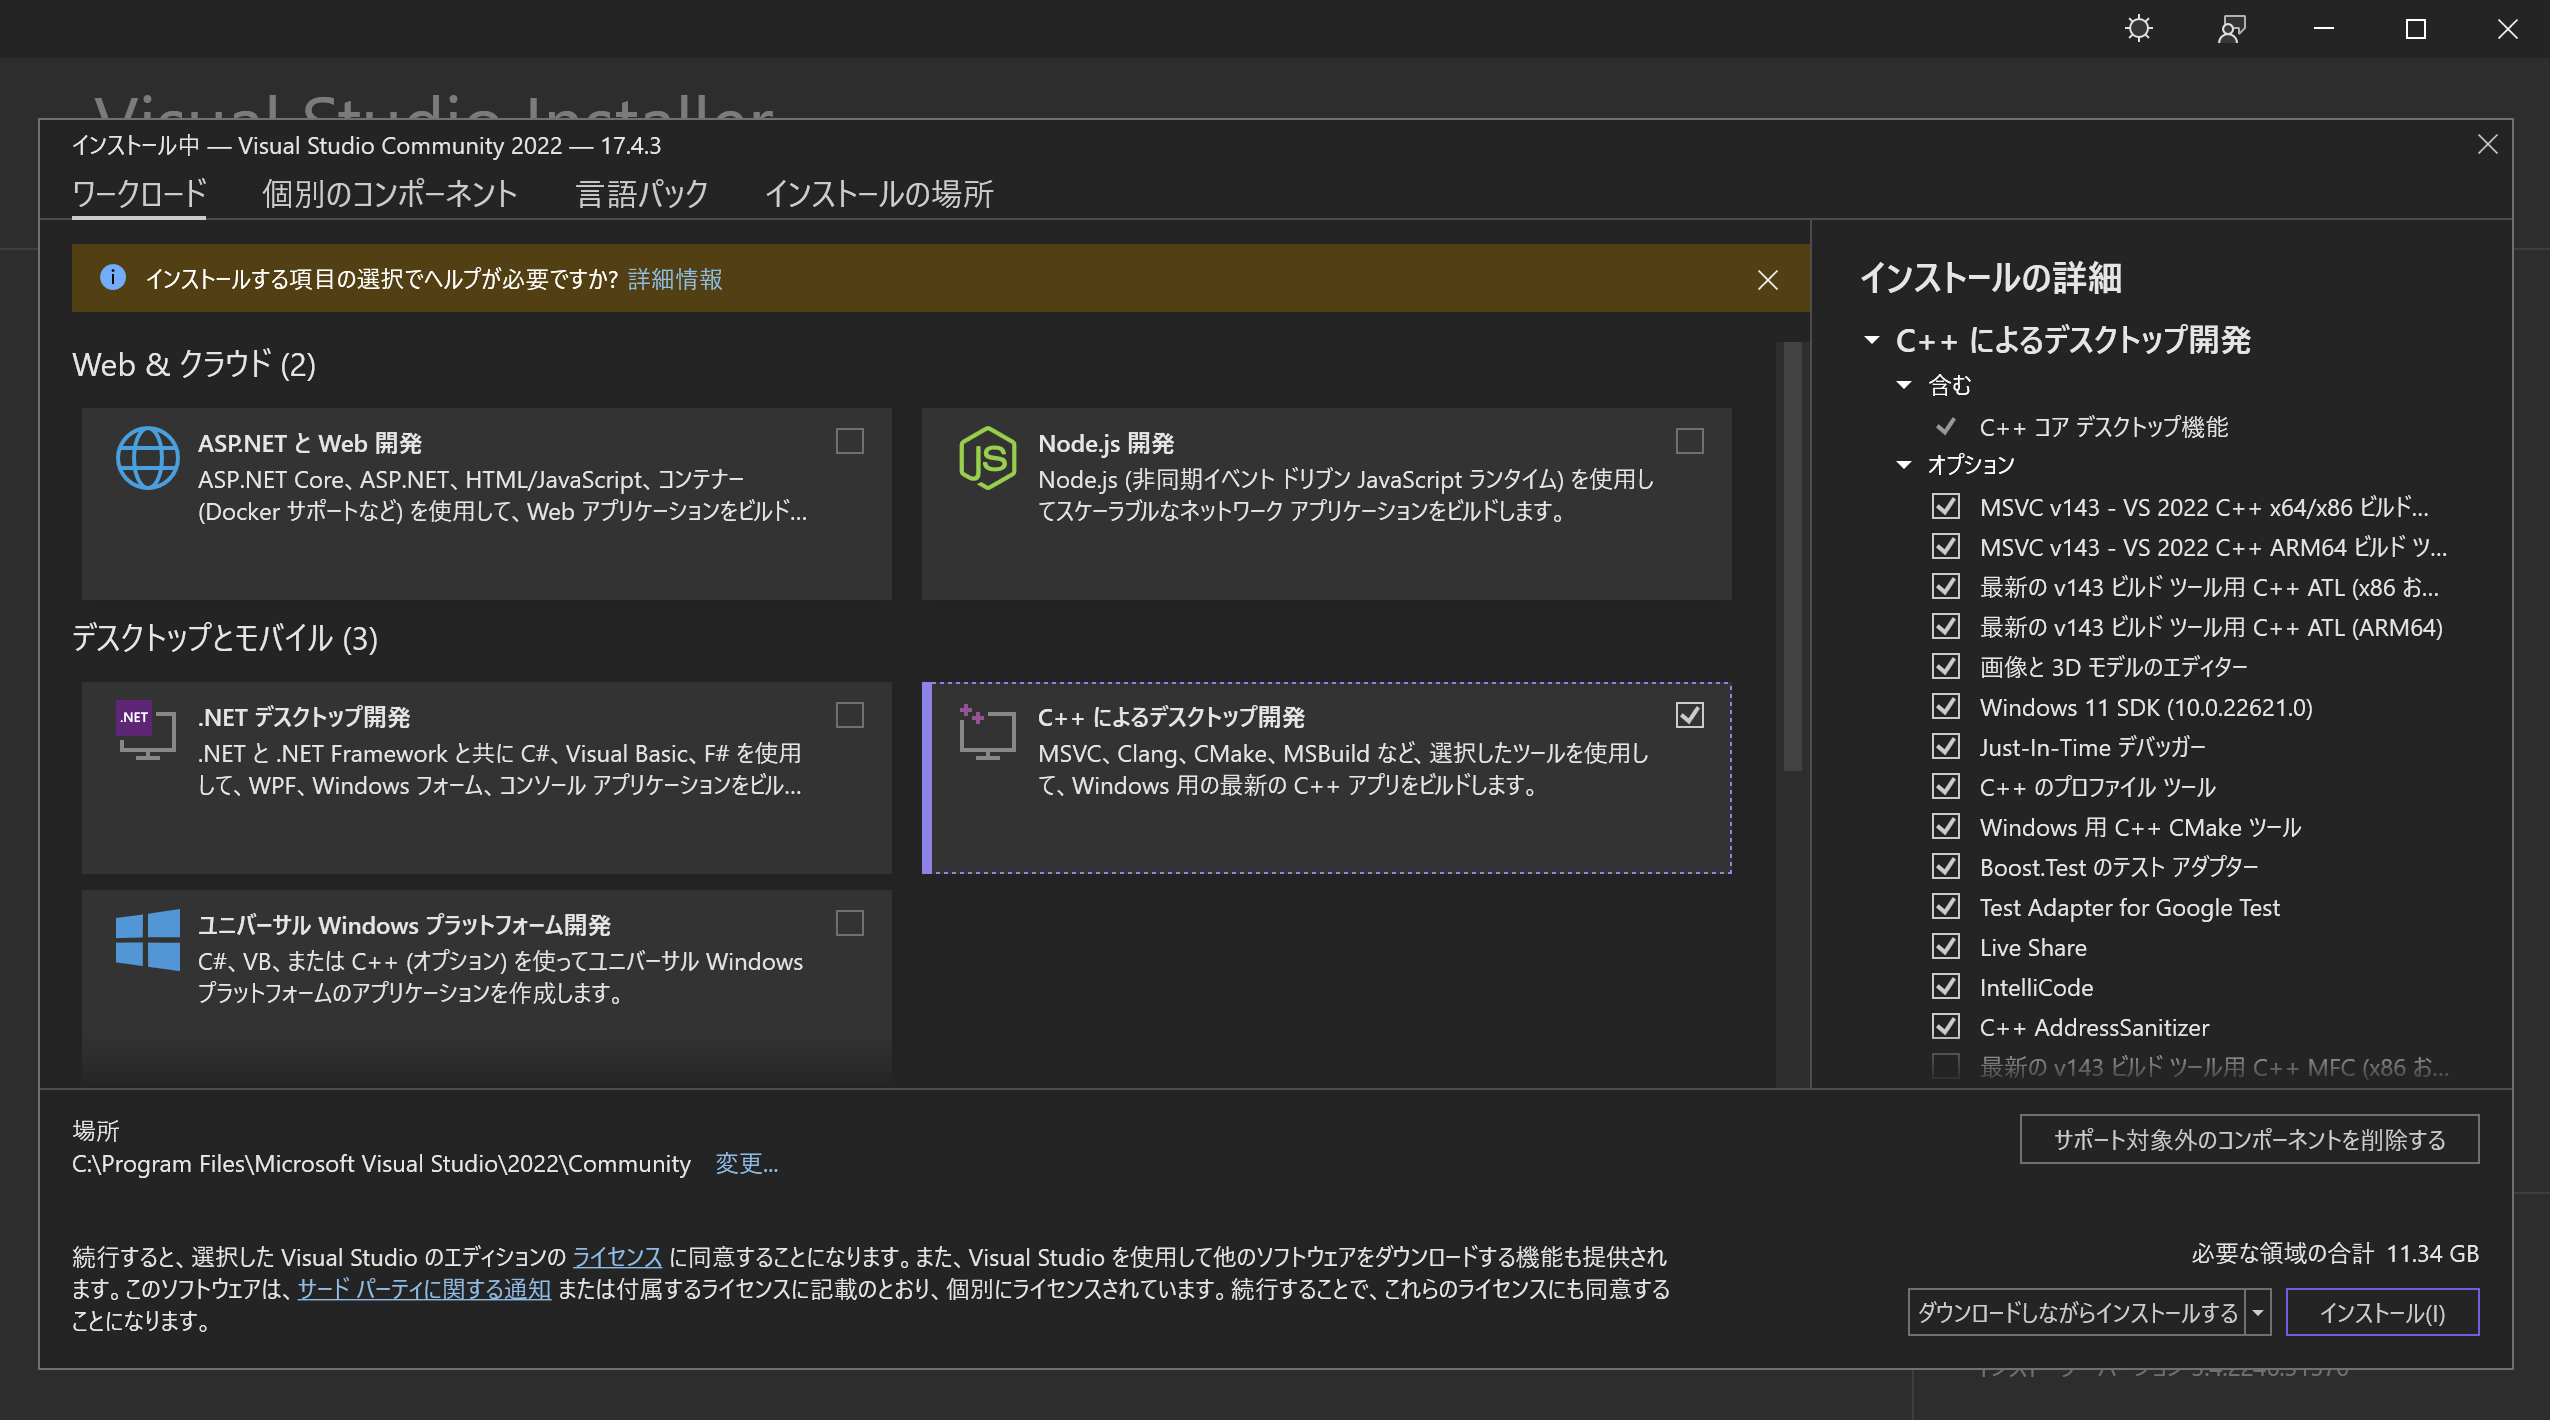Uncheck Boost.Test のテスト アダプター

click(1945, 866)
